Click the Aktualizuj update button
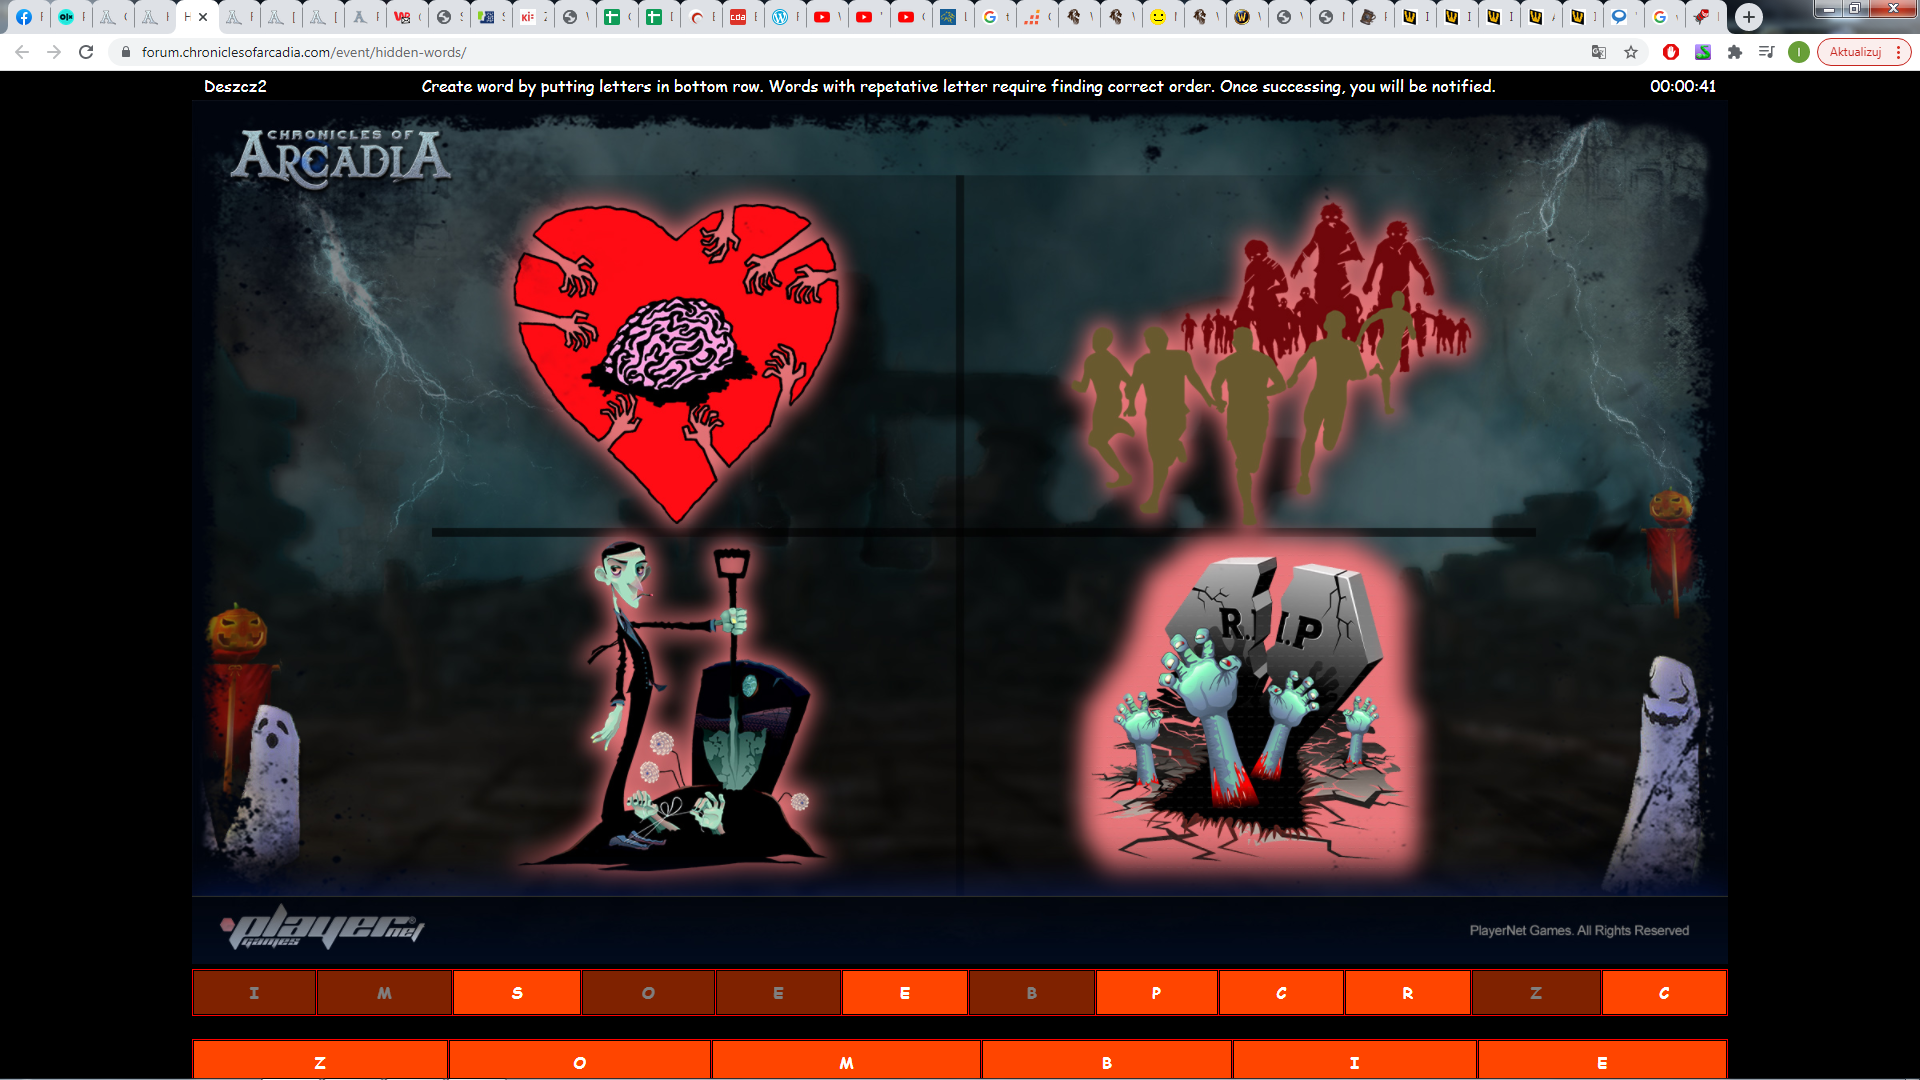The height and width of the screenshot is (1080, 1920). (1855, 52)
